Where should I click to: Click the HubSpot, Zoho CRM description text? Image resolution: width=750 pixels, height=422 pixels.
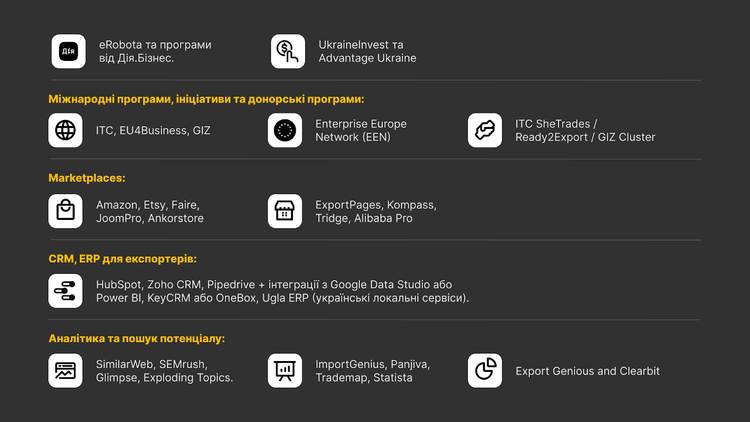pyautogui.click(x=283, y=291)
